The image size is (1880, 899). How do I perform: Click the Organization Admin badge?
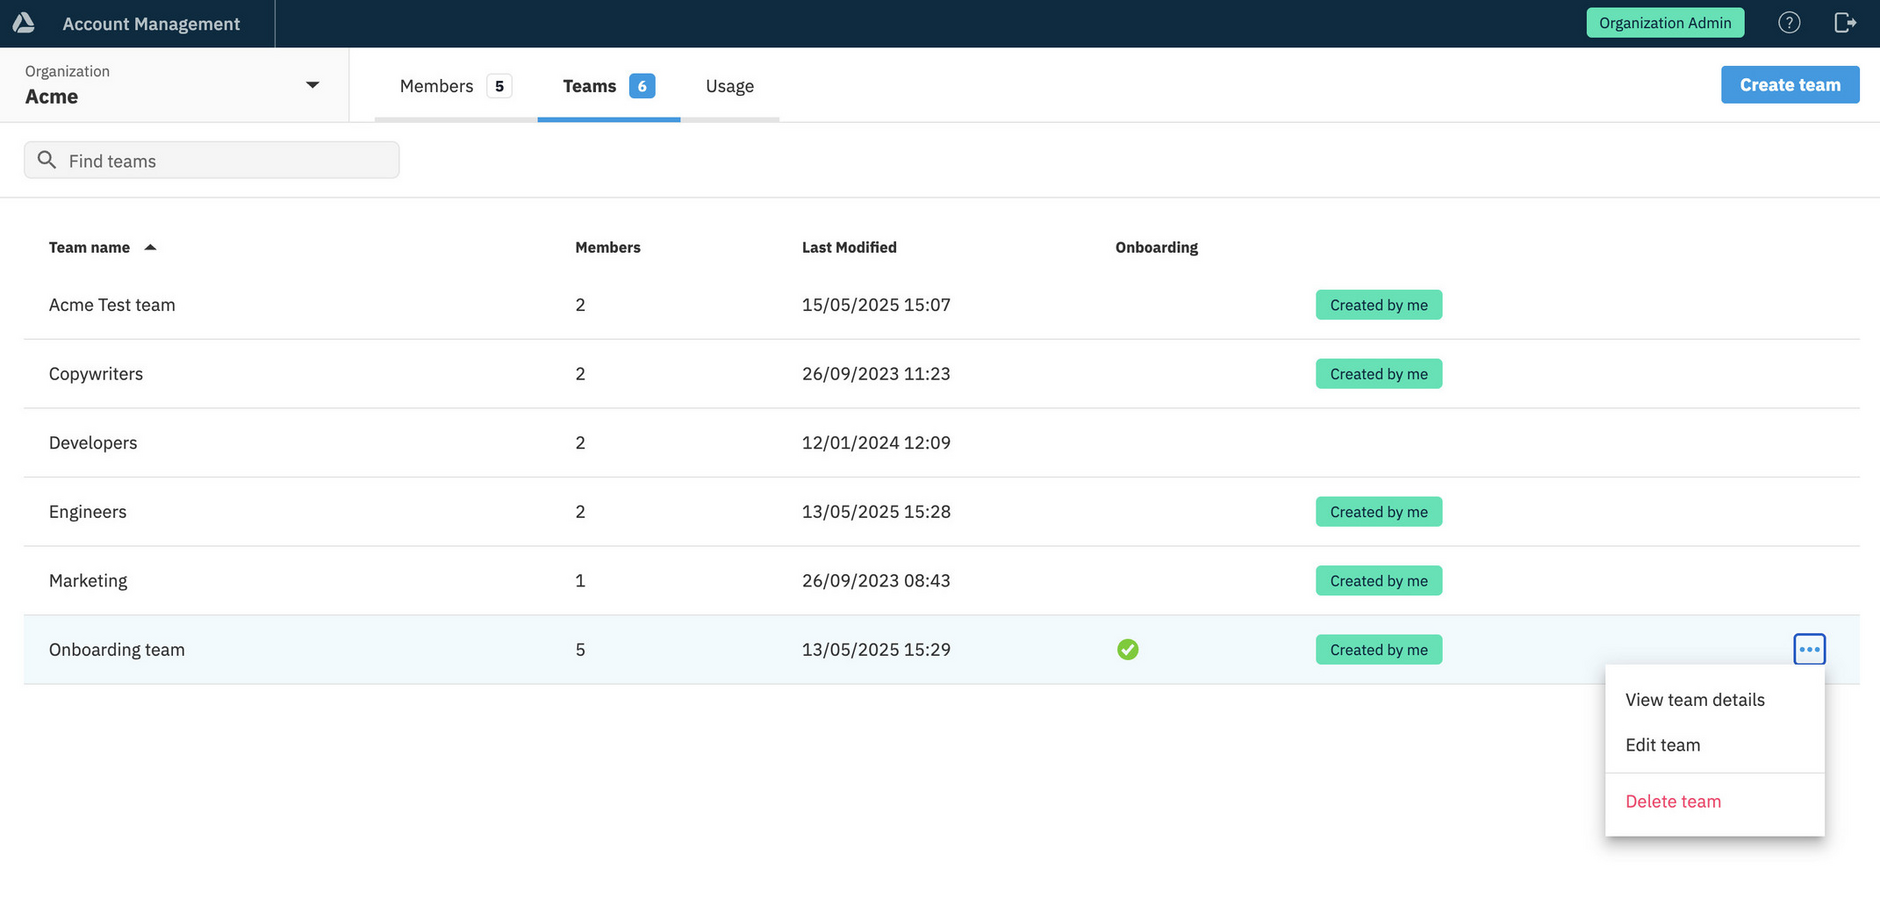[x=1665, y=23]
